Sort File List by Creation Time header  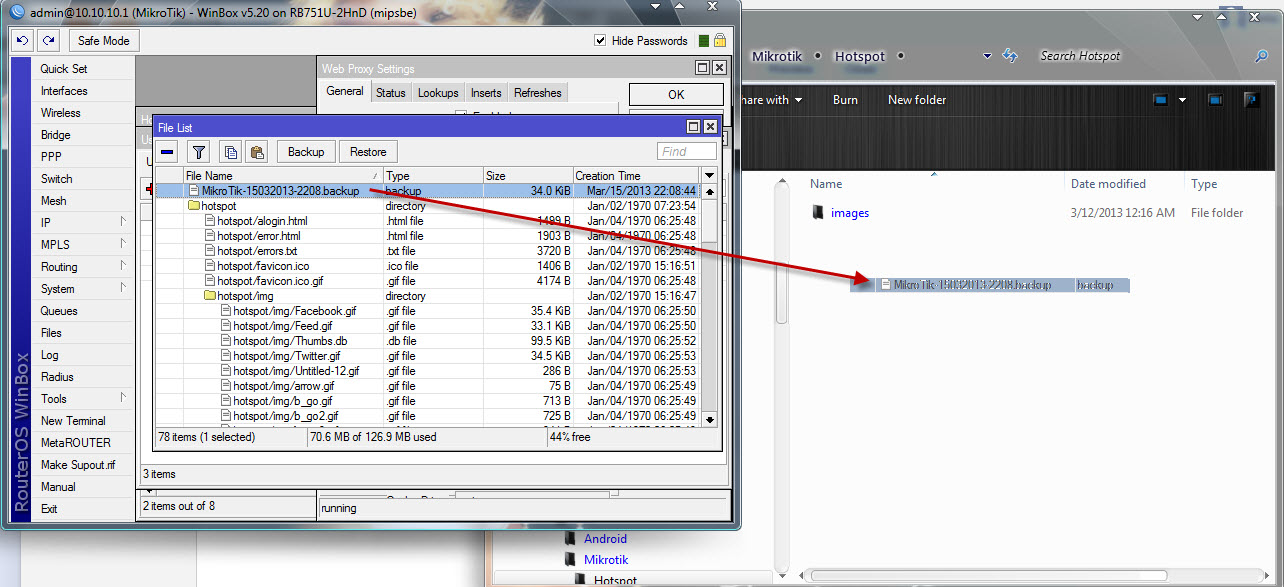click(x=637, y=175)
